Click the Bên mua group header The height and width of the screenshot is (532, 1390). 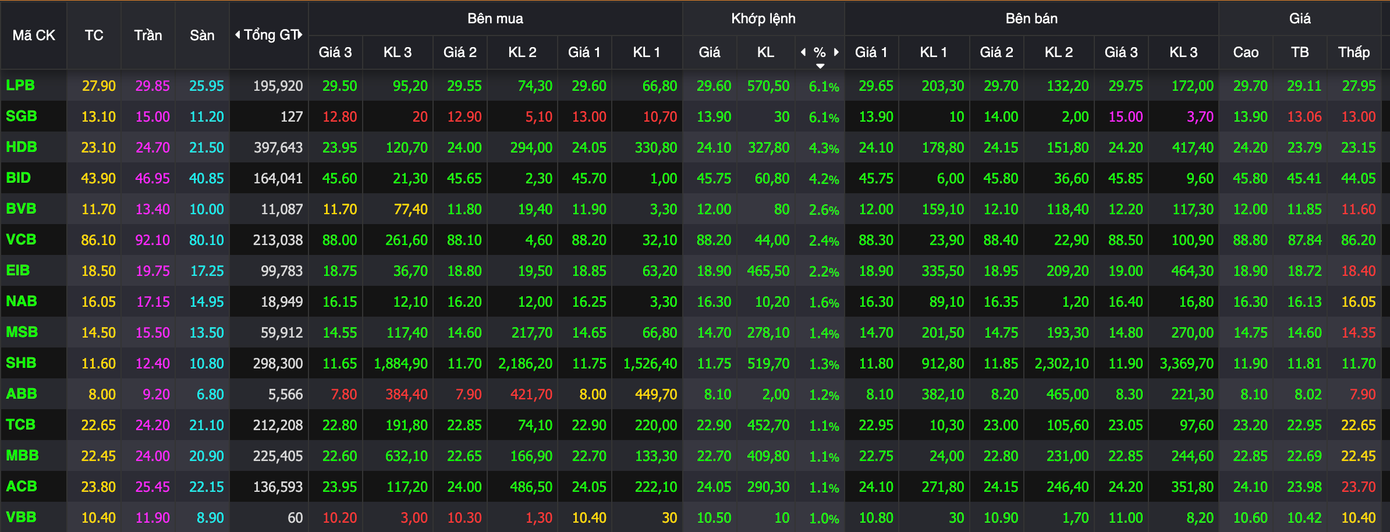(495, 18)
